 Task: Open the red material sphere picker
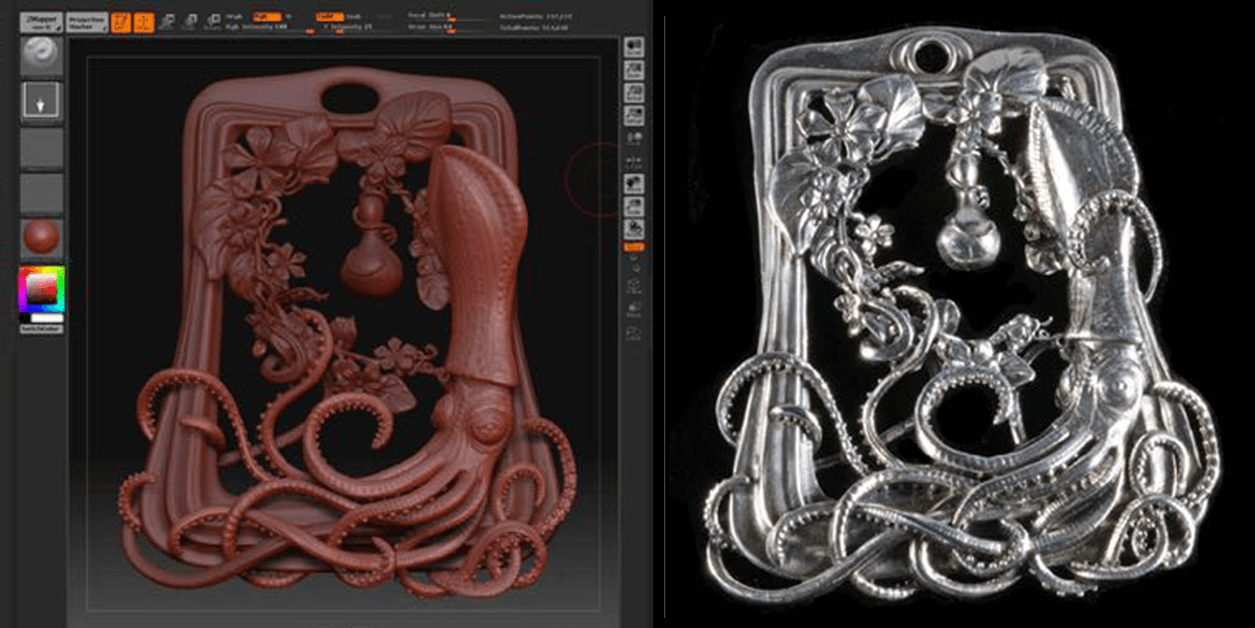[41, 238]
